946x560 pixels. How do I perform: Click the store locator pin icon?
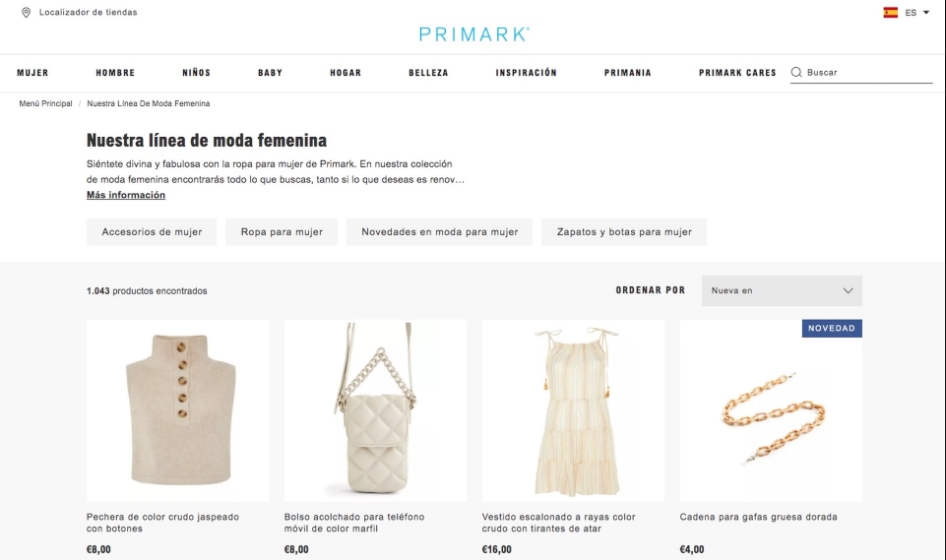[26, 13]
